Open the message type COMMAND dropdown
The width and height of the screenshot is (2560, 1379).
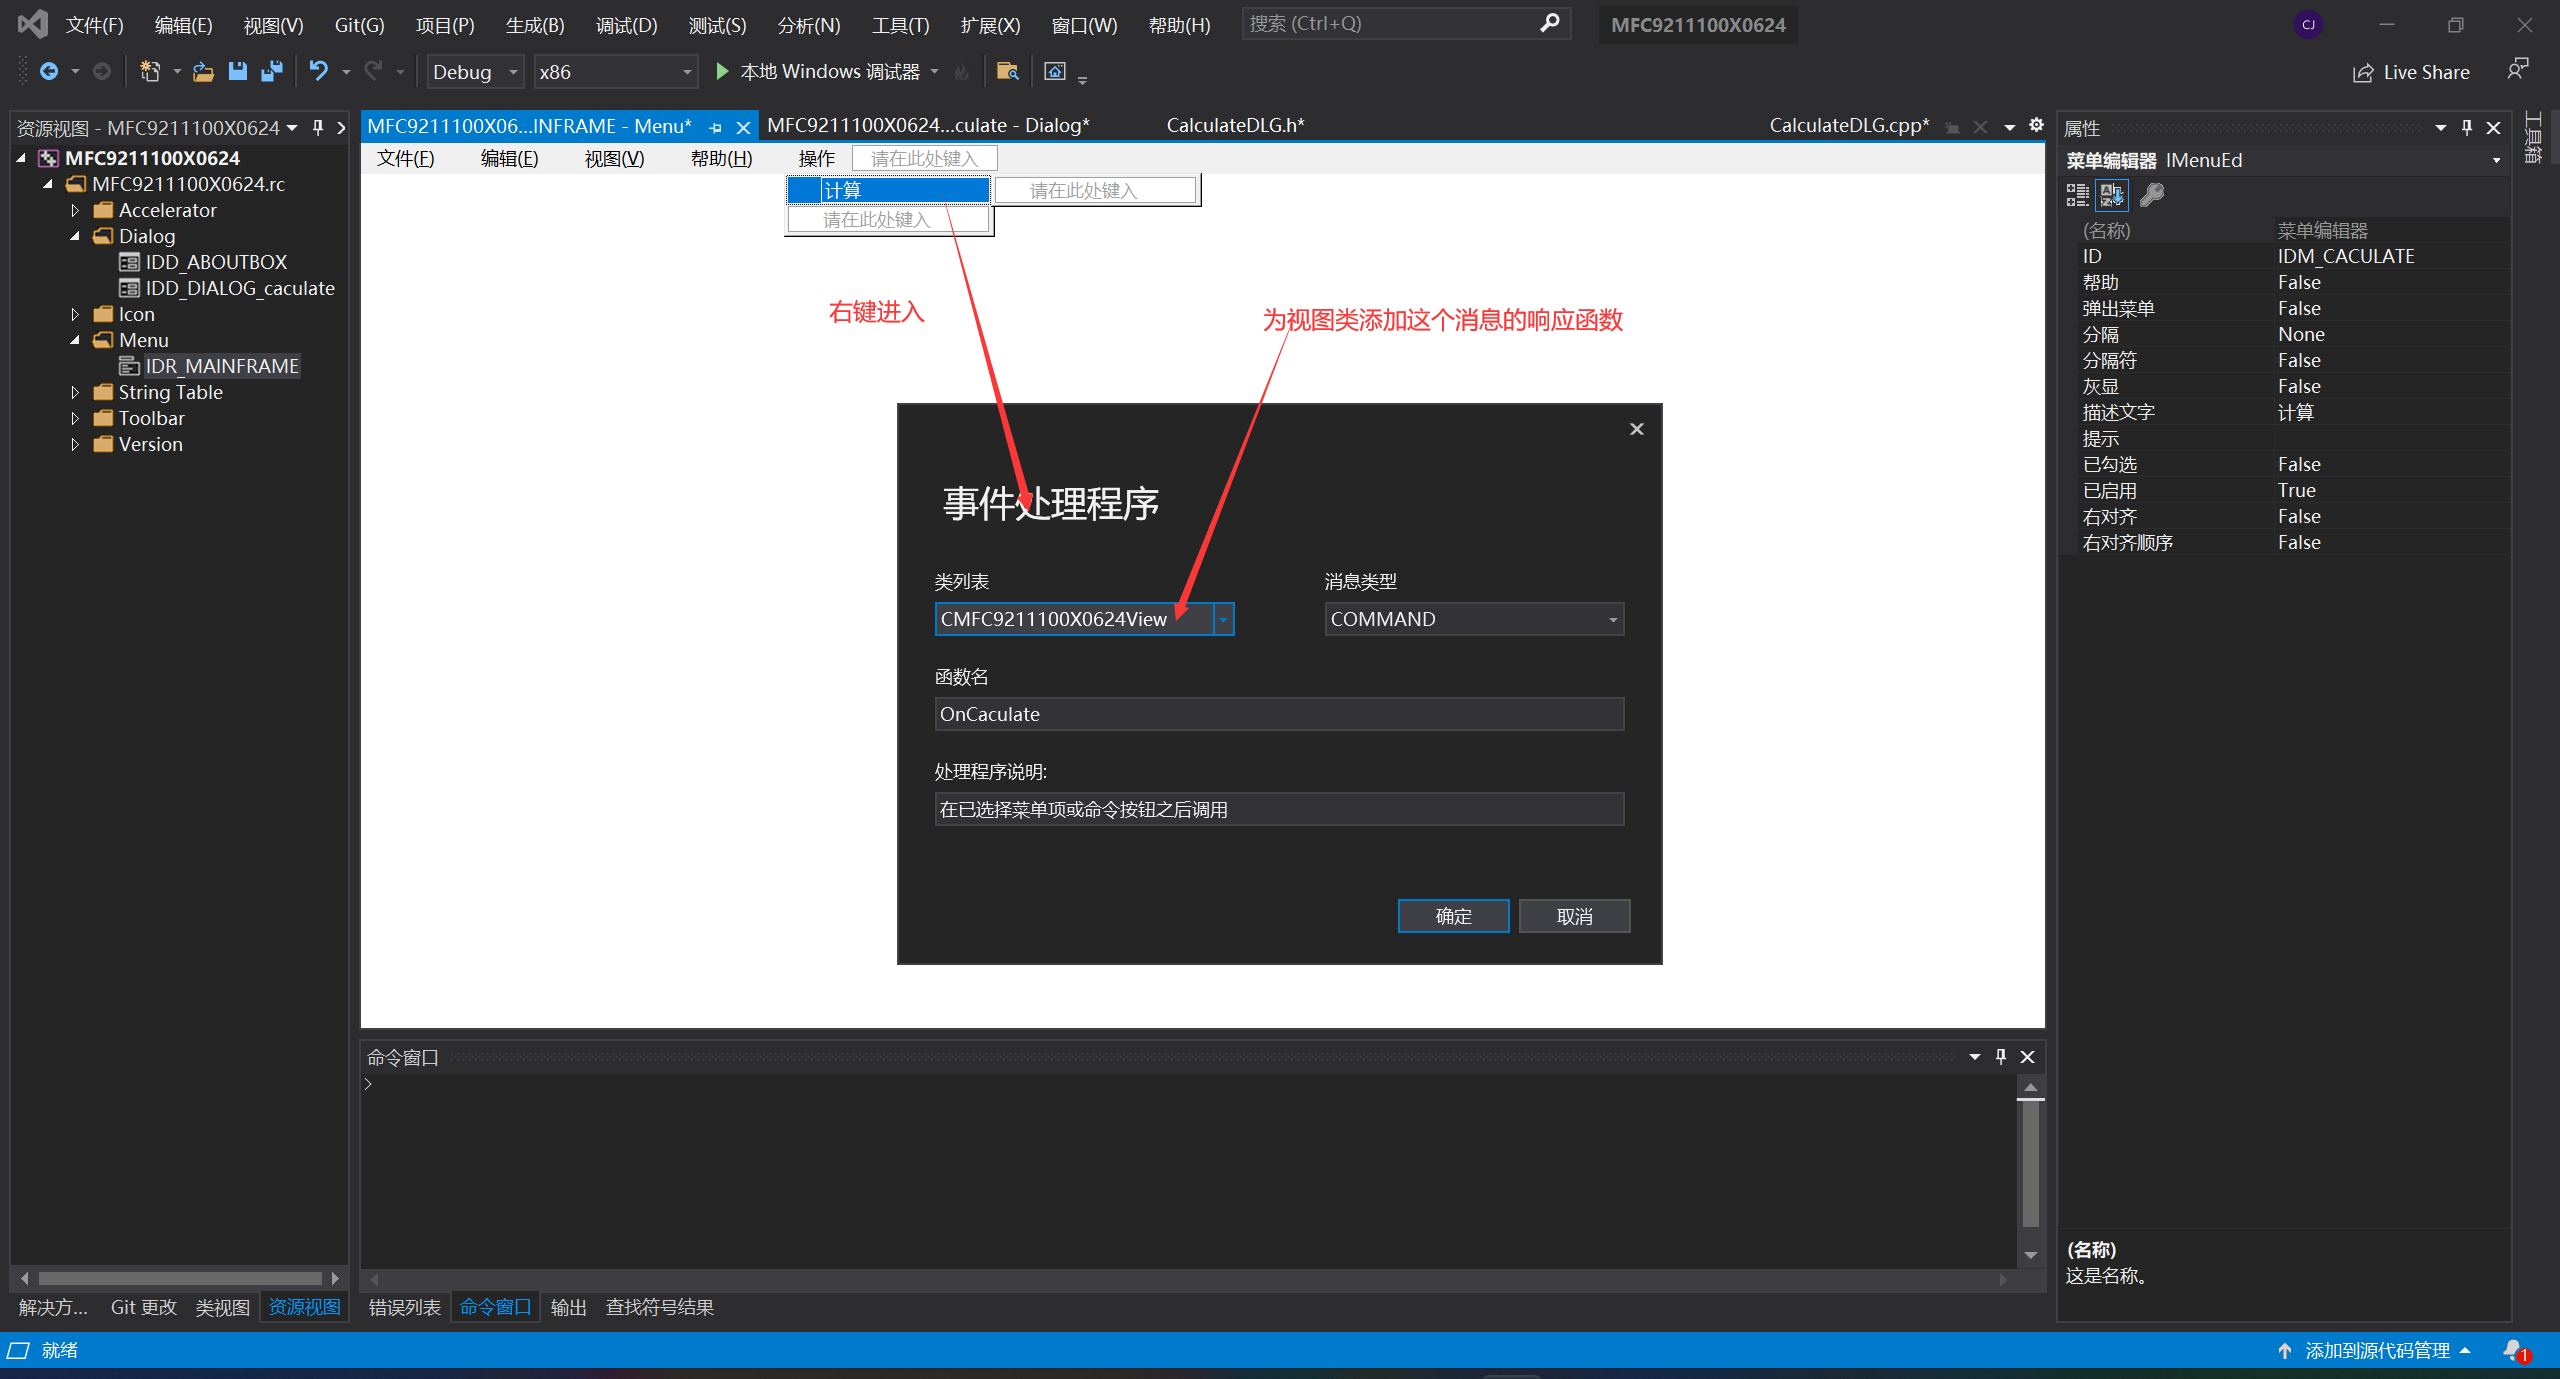(1612, 619)
